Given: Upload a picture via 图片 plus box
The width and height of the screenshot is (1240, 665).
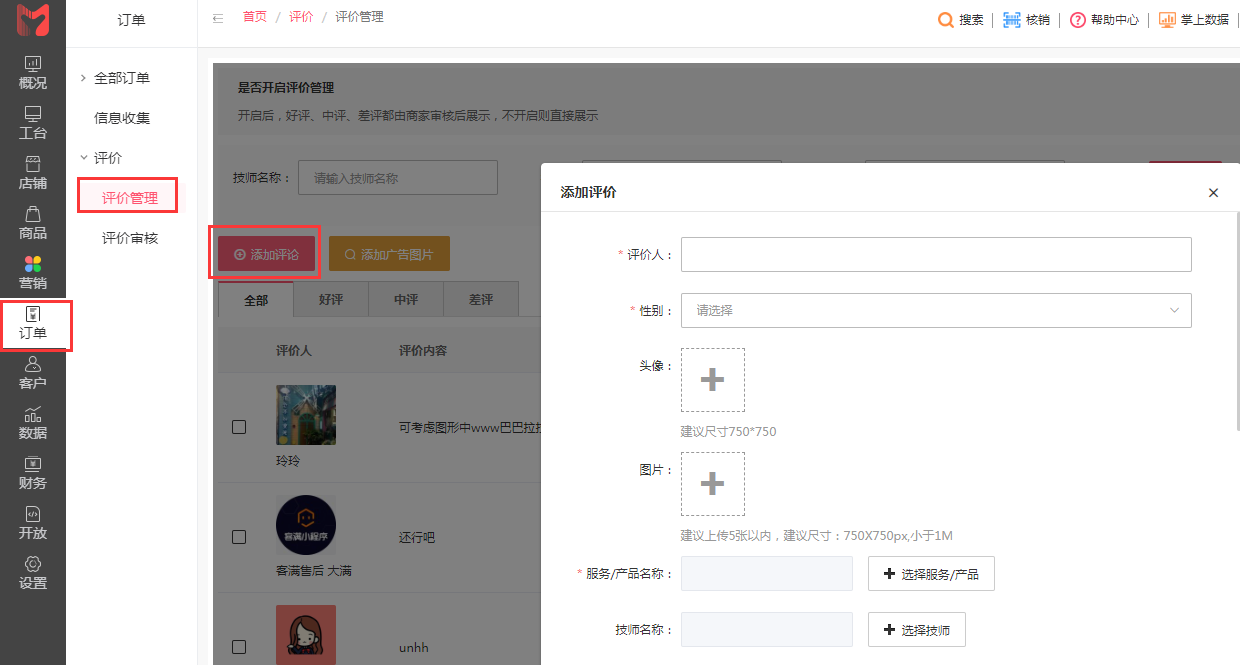Looking at the screenshot, I should coord(713,484).
